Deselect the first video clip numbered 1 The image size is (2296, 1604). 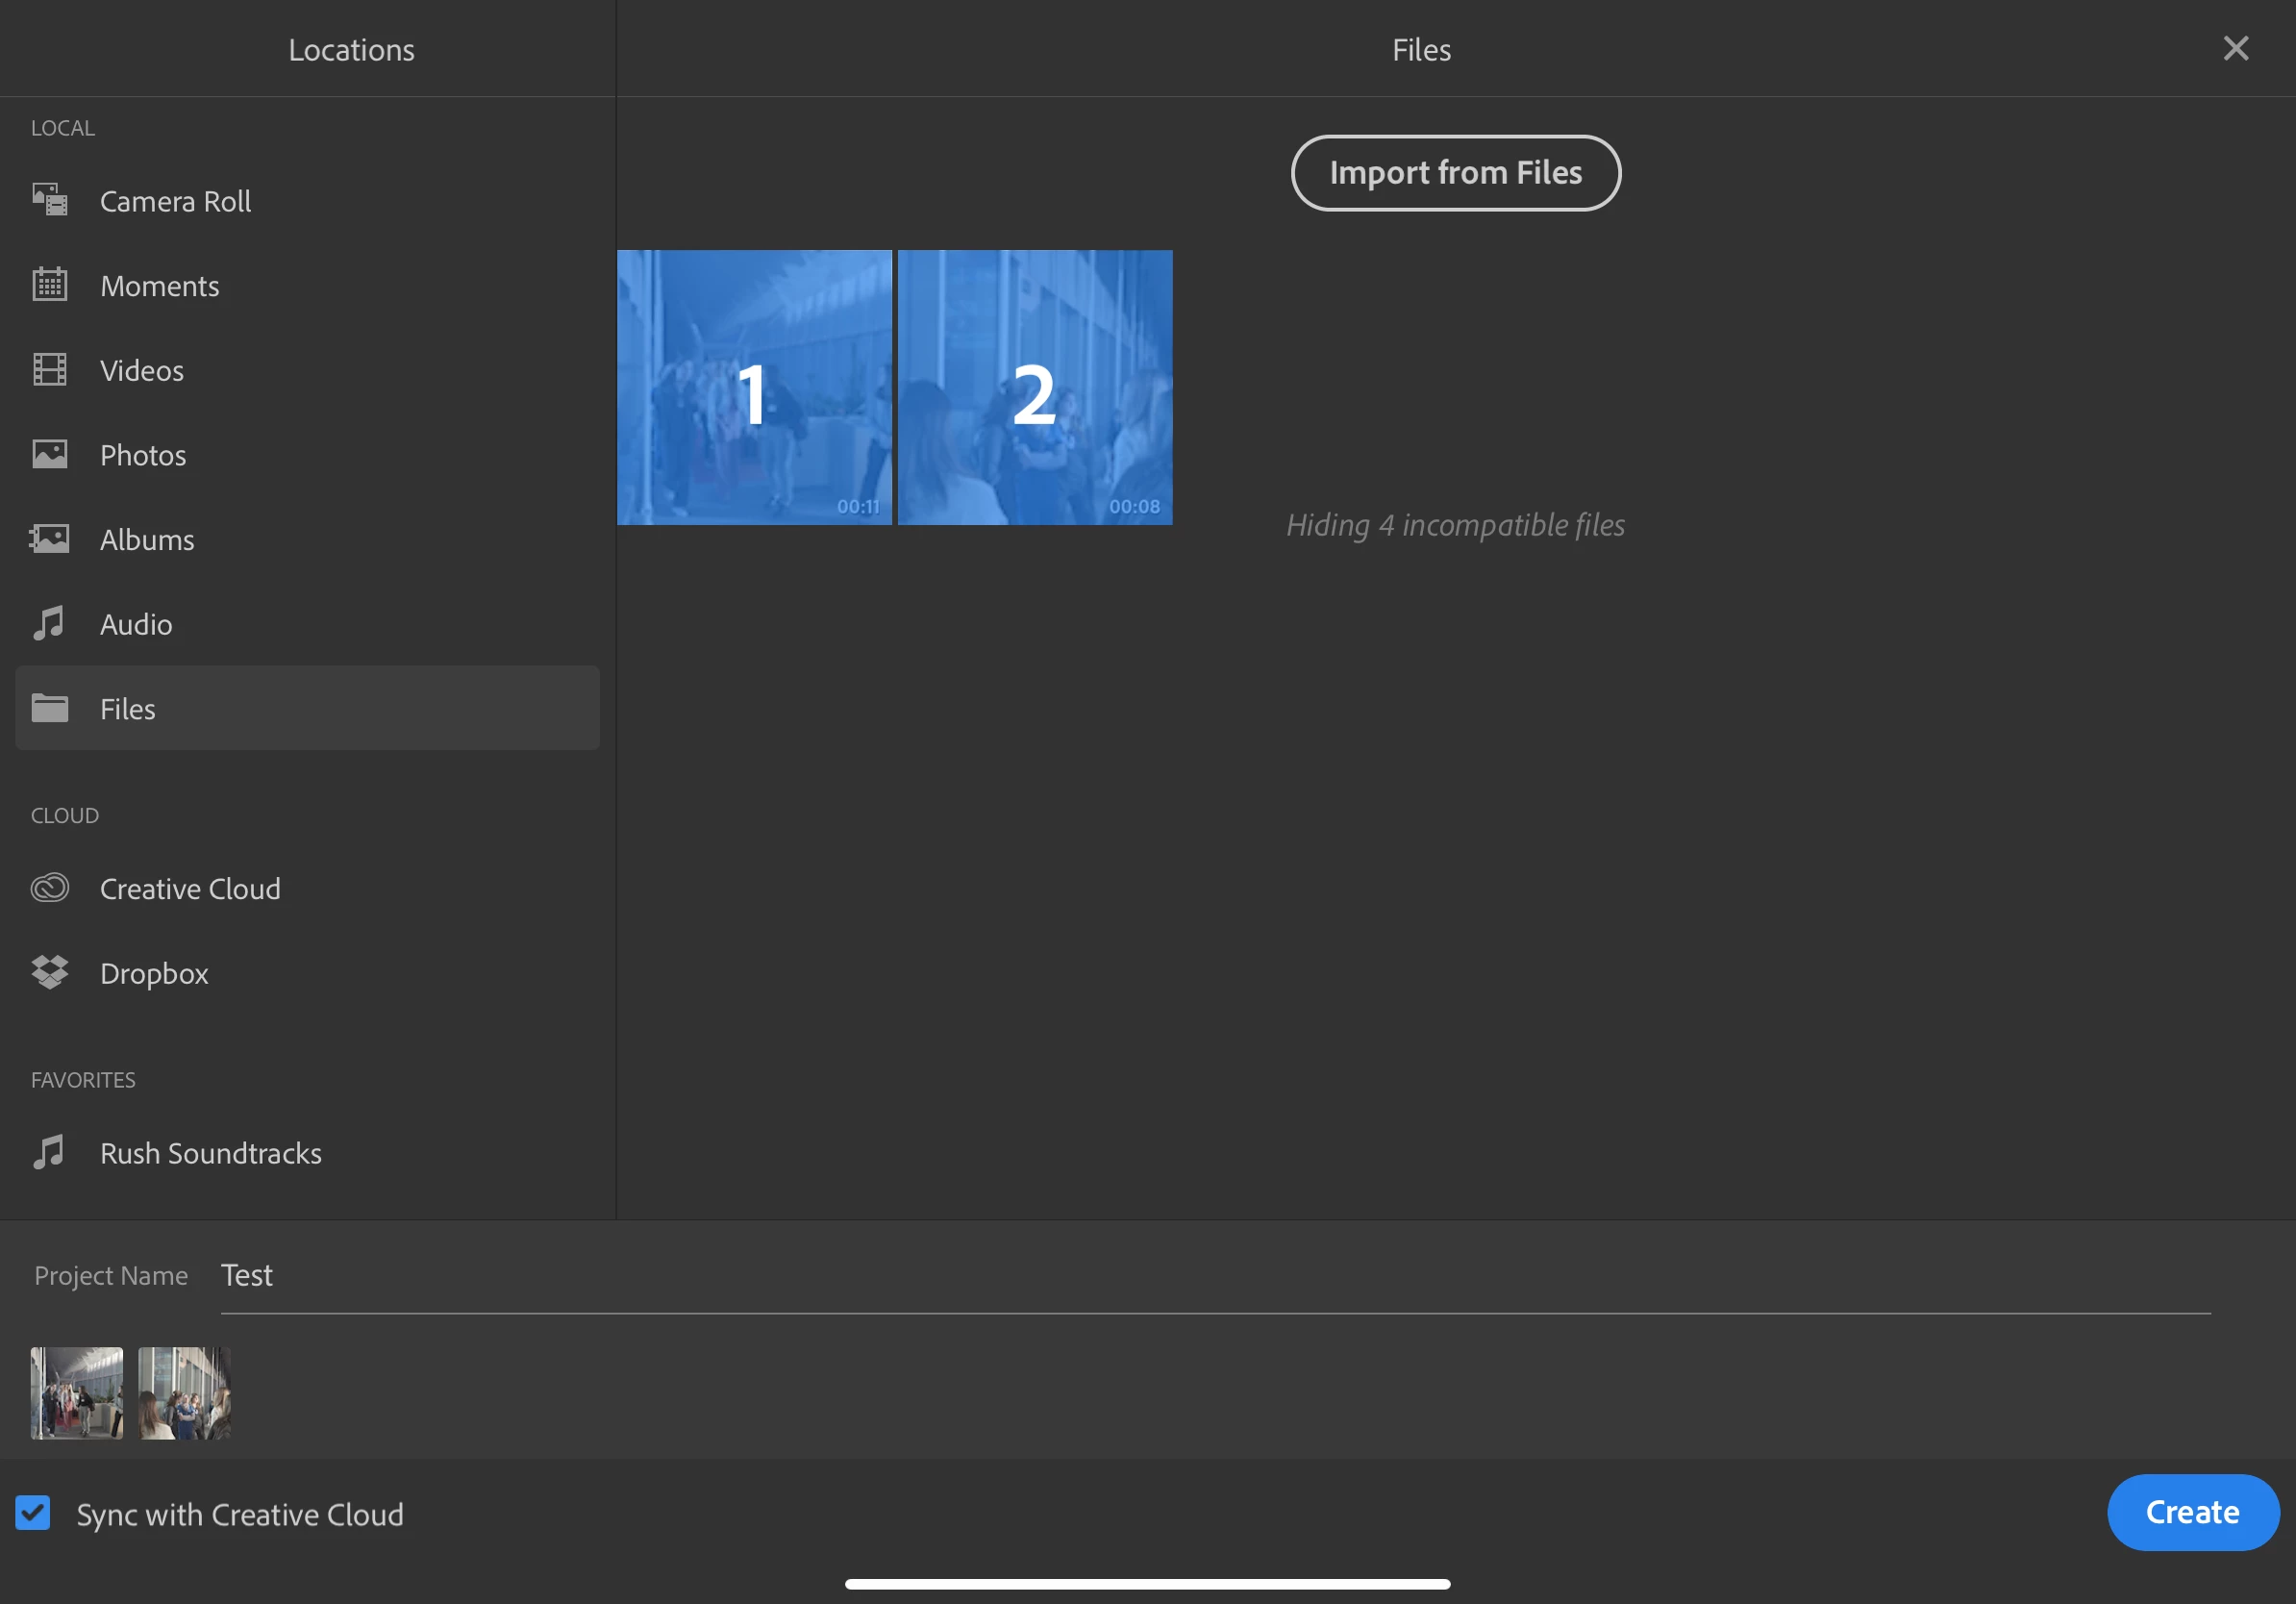[754, 388]
